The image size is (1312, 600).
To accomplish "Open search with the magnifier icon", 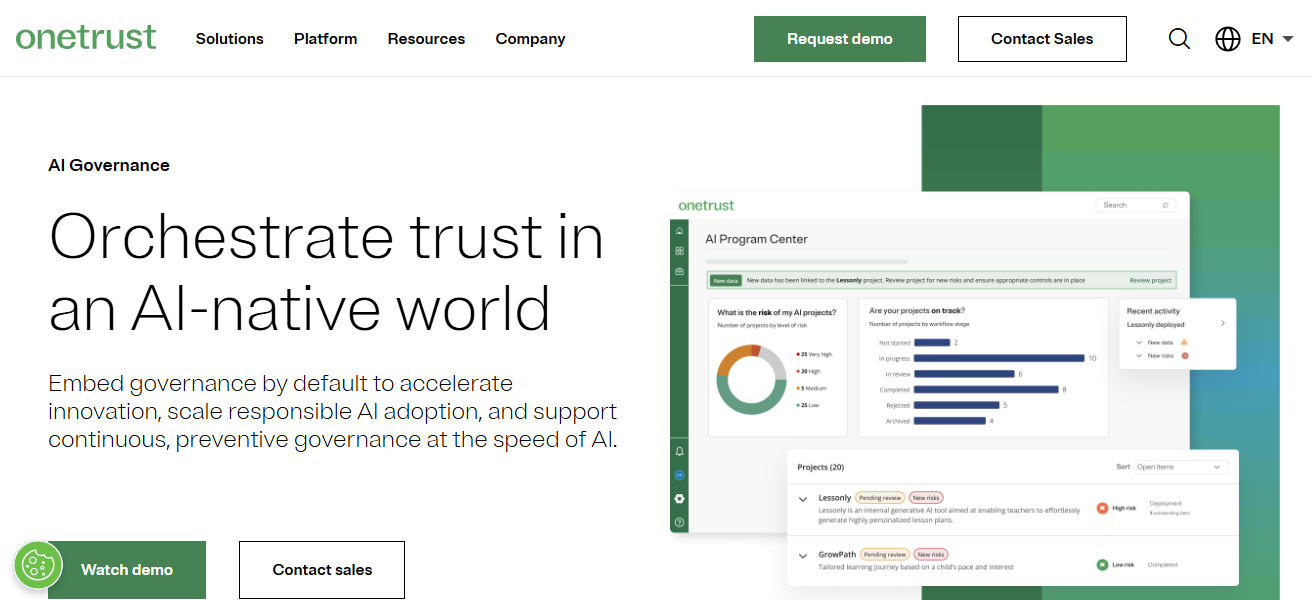I will [1178, 39].
